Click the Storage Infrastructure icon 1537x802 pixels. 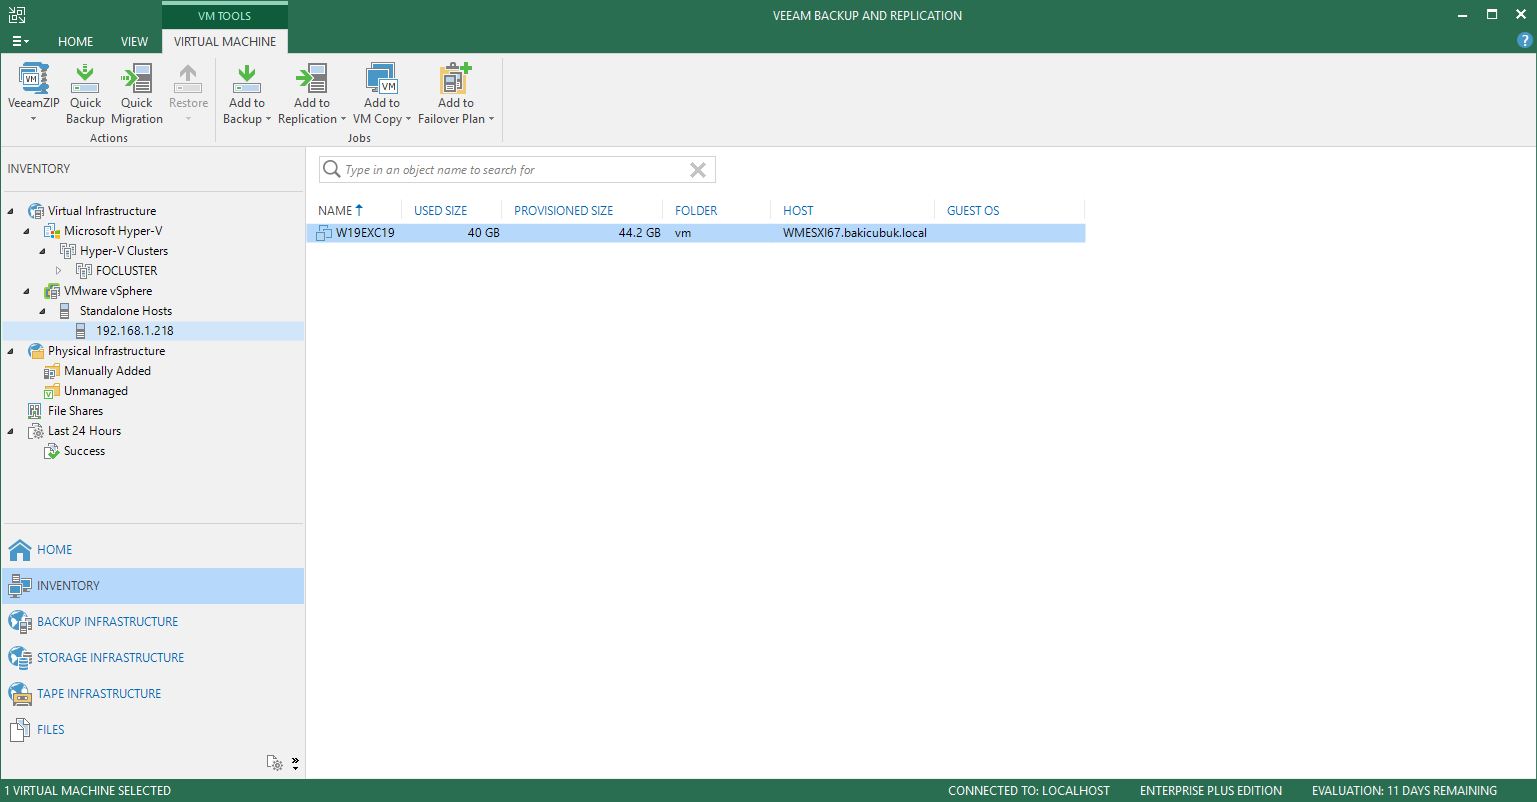(x=20, y=658)
